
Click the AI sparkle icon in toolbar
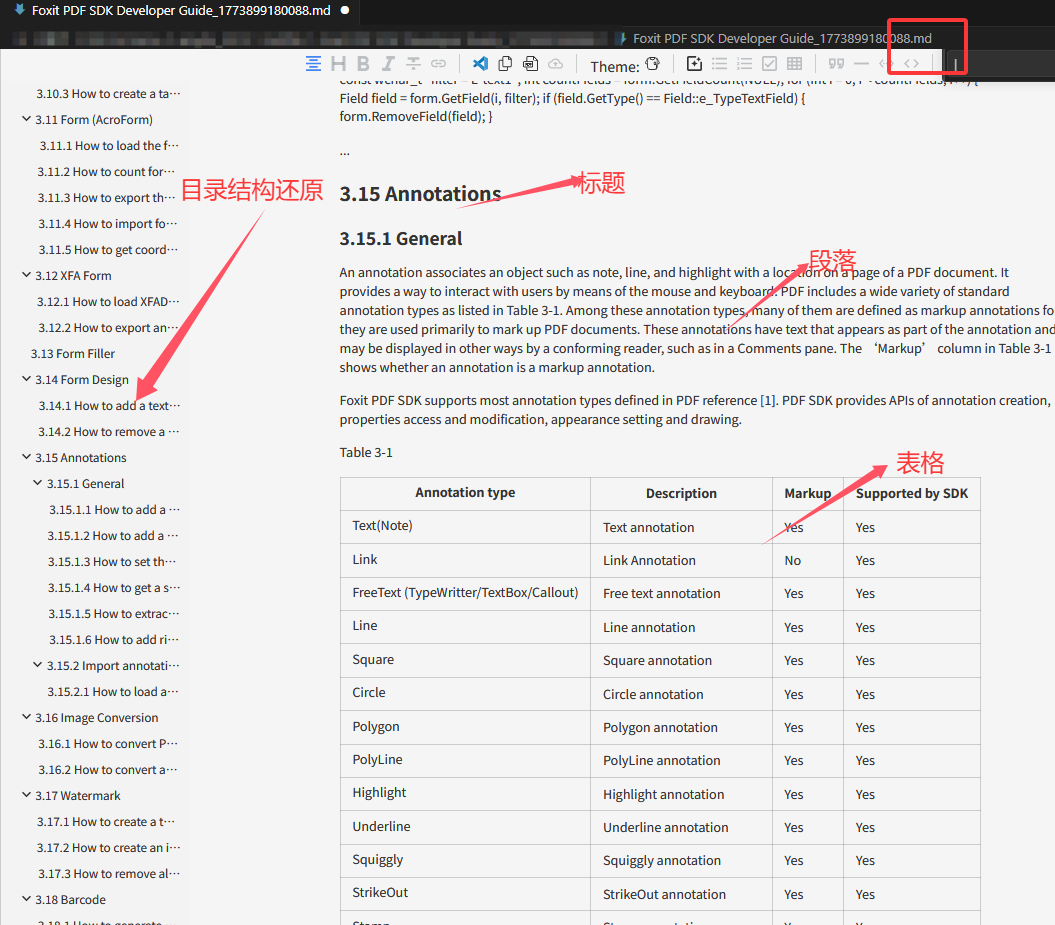pos(694,64)
